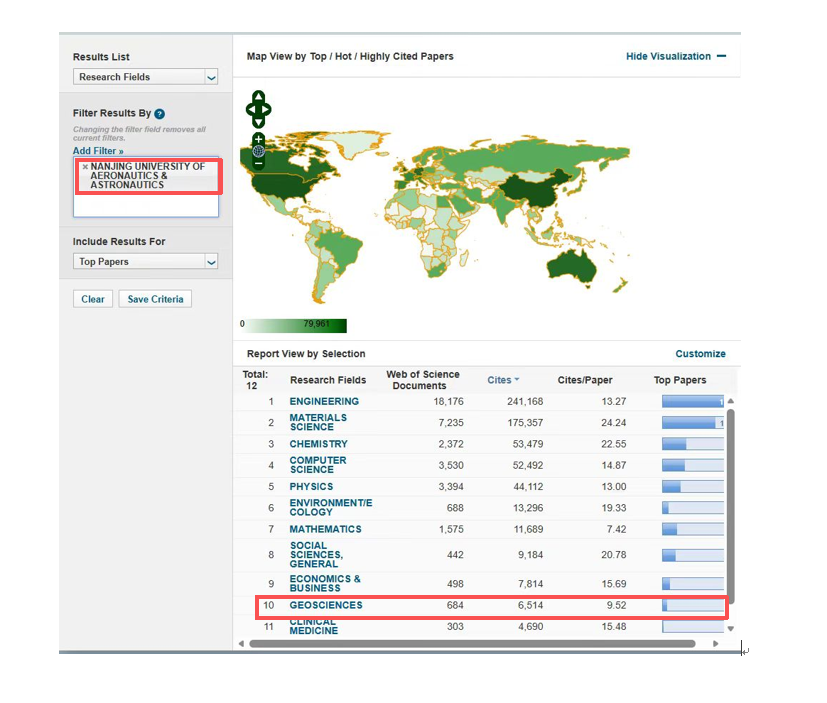Image resolution: width=827 pixels, height=703 pixels.
Task: Zoom in on the world map
Action: tap(258, 139)
